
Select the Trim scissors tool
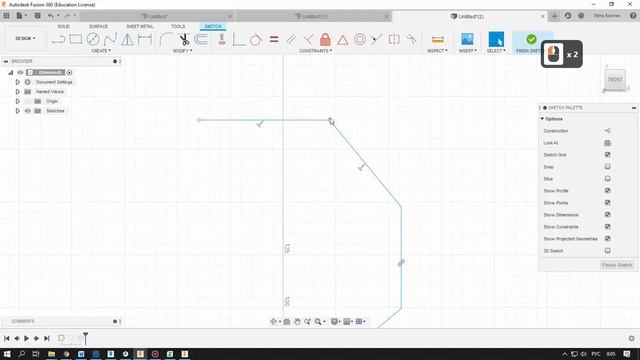184,40
